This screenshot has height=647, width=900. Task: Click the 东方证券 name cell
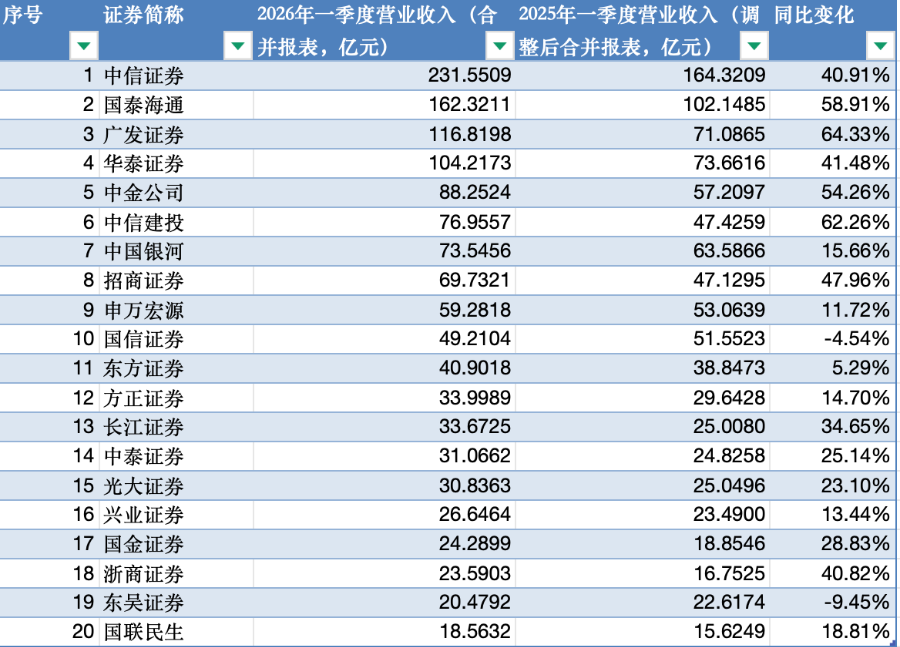coord(144,369)
